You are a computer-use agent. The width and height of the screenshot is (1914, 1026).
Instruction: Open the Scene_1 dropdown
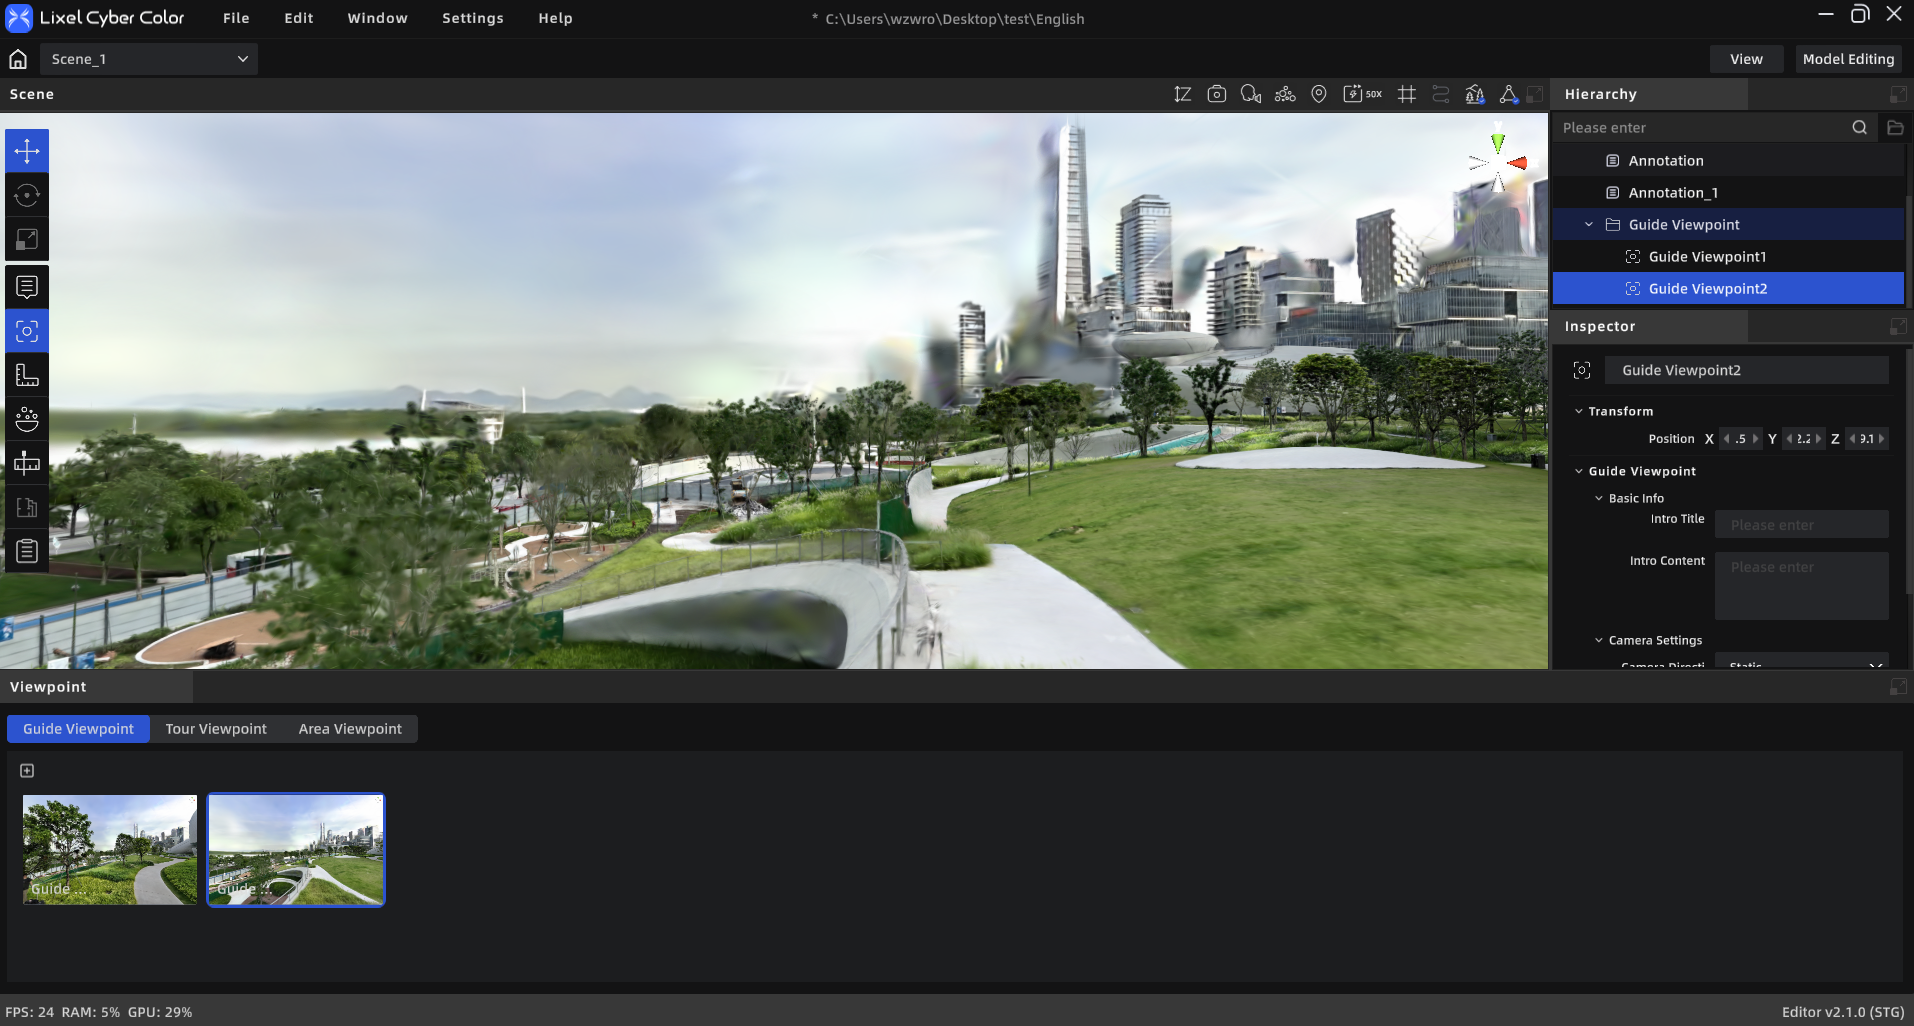point(149,59)
